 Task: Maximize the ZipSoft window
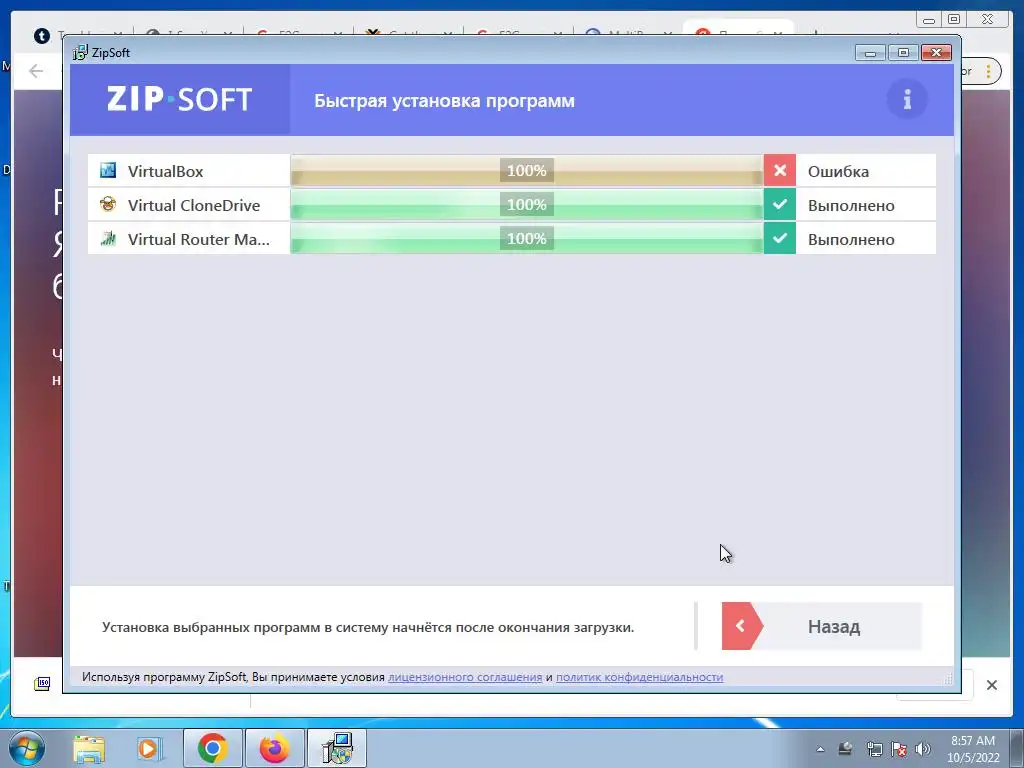coord(903,52)
